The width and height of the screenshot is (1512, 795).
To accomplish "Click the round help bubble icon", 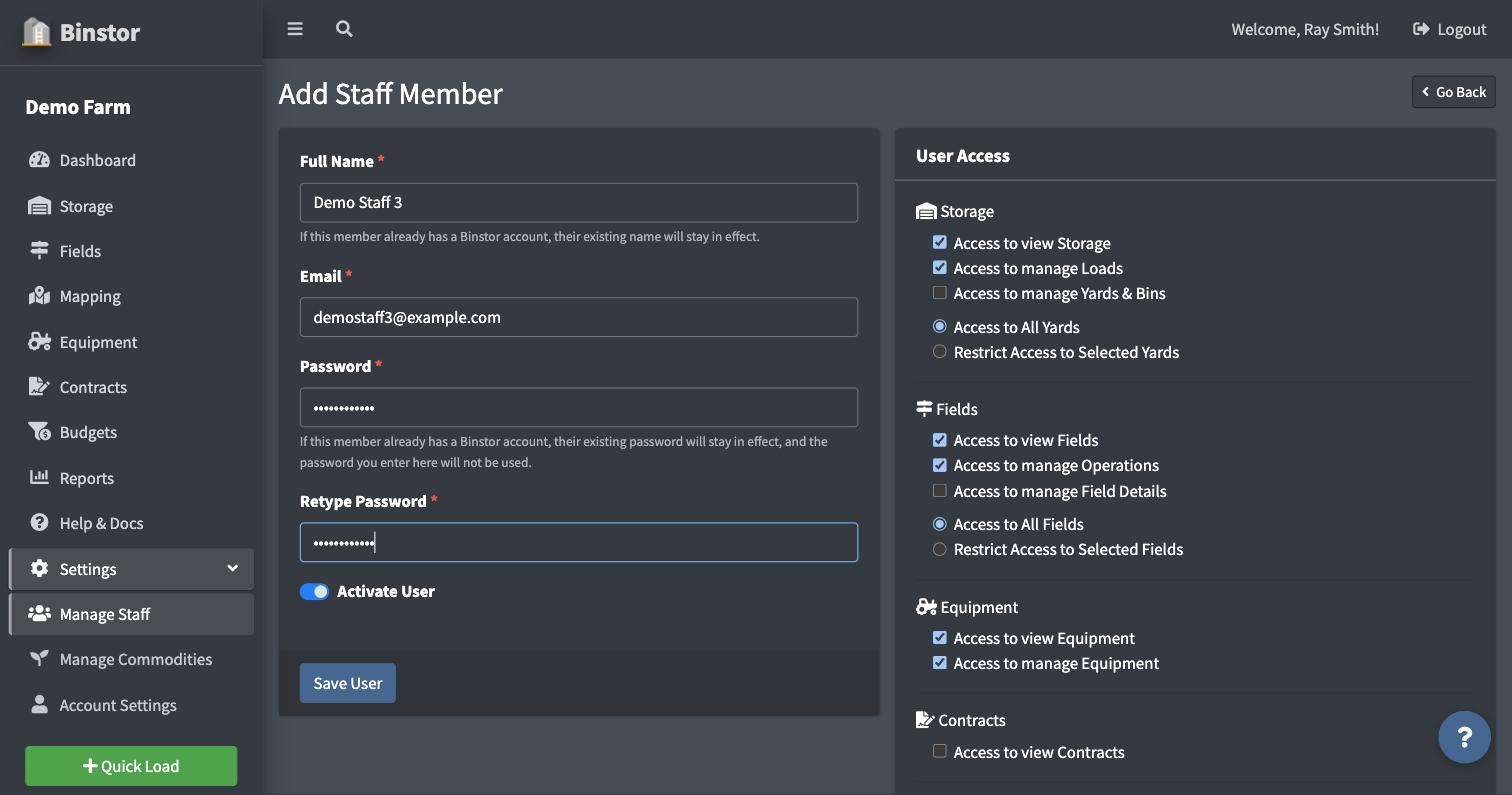I will [1464, 737].
